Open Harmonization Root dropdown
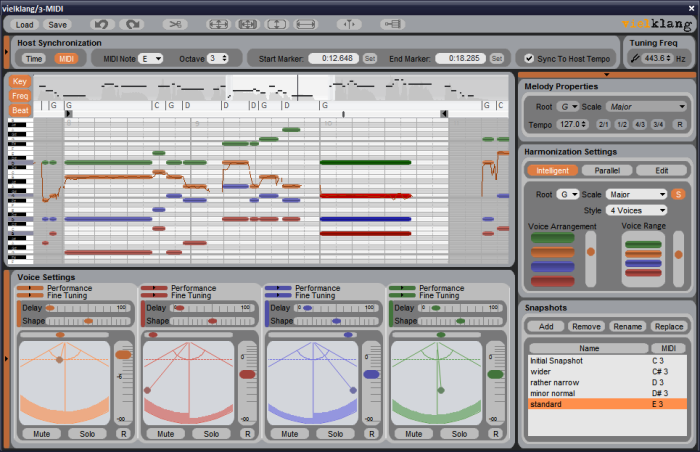The width and height of the screenshot is (700, 452). tap(568, 194)
